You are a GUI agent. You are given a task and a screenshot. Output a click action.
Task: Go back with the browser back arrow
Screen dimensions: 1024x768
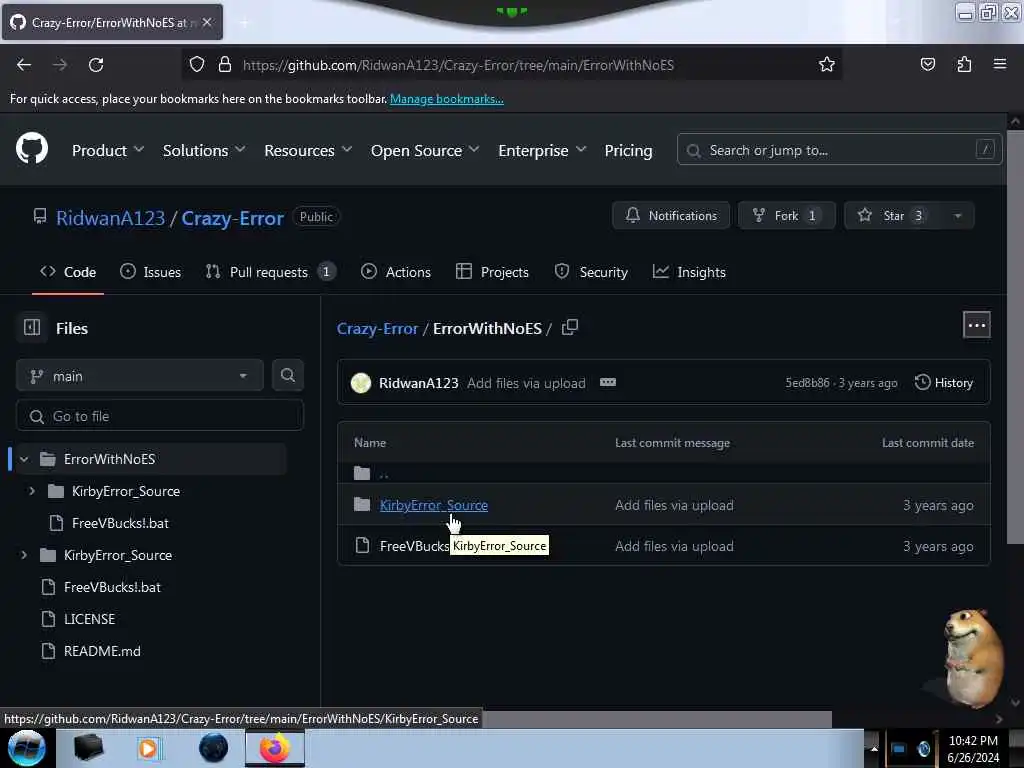tap(24, 65)
